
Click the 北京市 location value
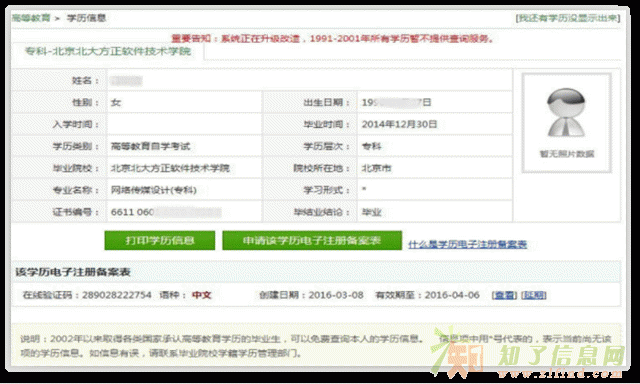(376, 168)
